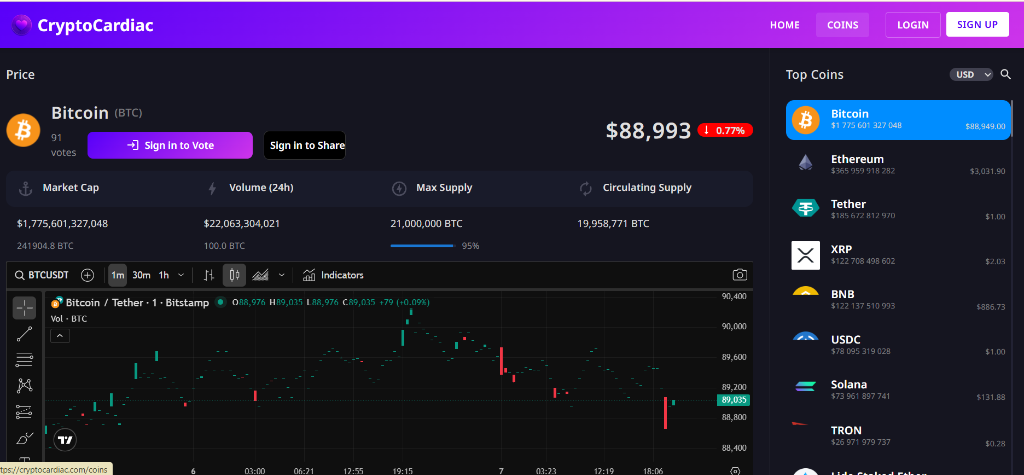
Task: Expand the time interval dropdown arrow
Action: (181, 275)
